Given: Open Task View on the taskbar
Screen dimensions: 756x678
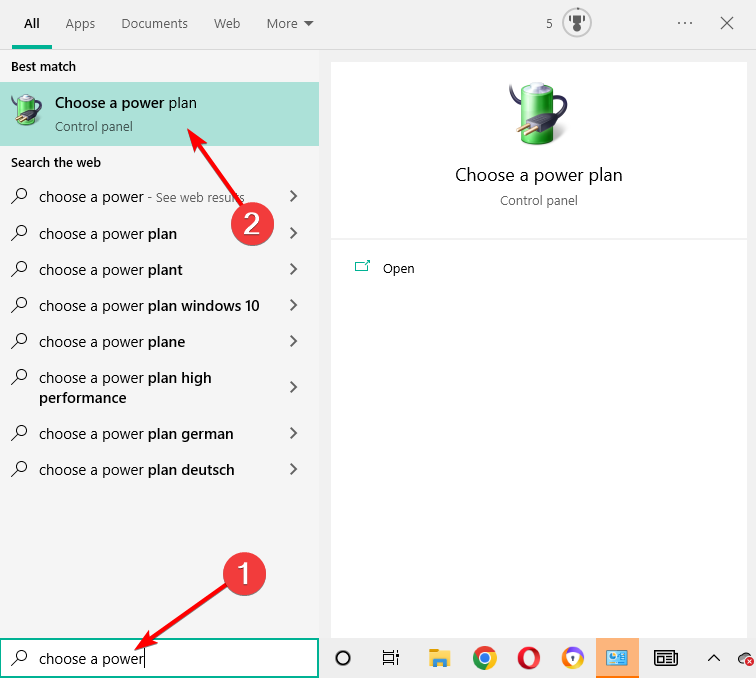Looking at the screenshot, I should tap(391, 658).
